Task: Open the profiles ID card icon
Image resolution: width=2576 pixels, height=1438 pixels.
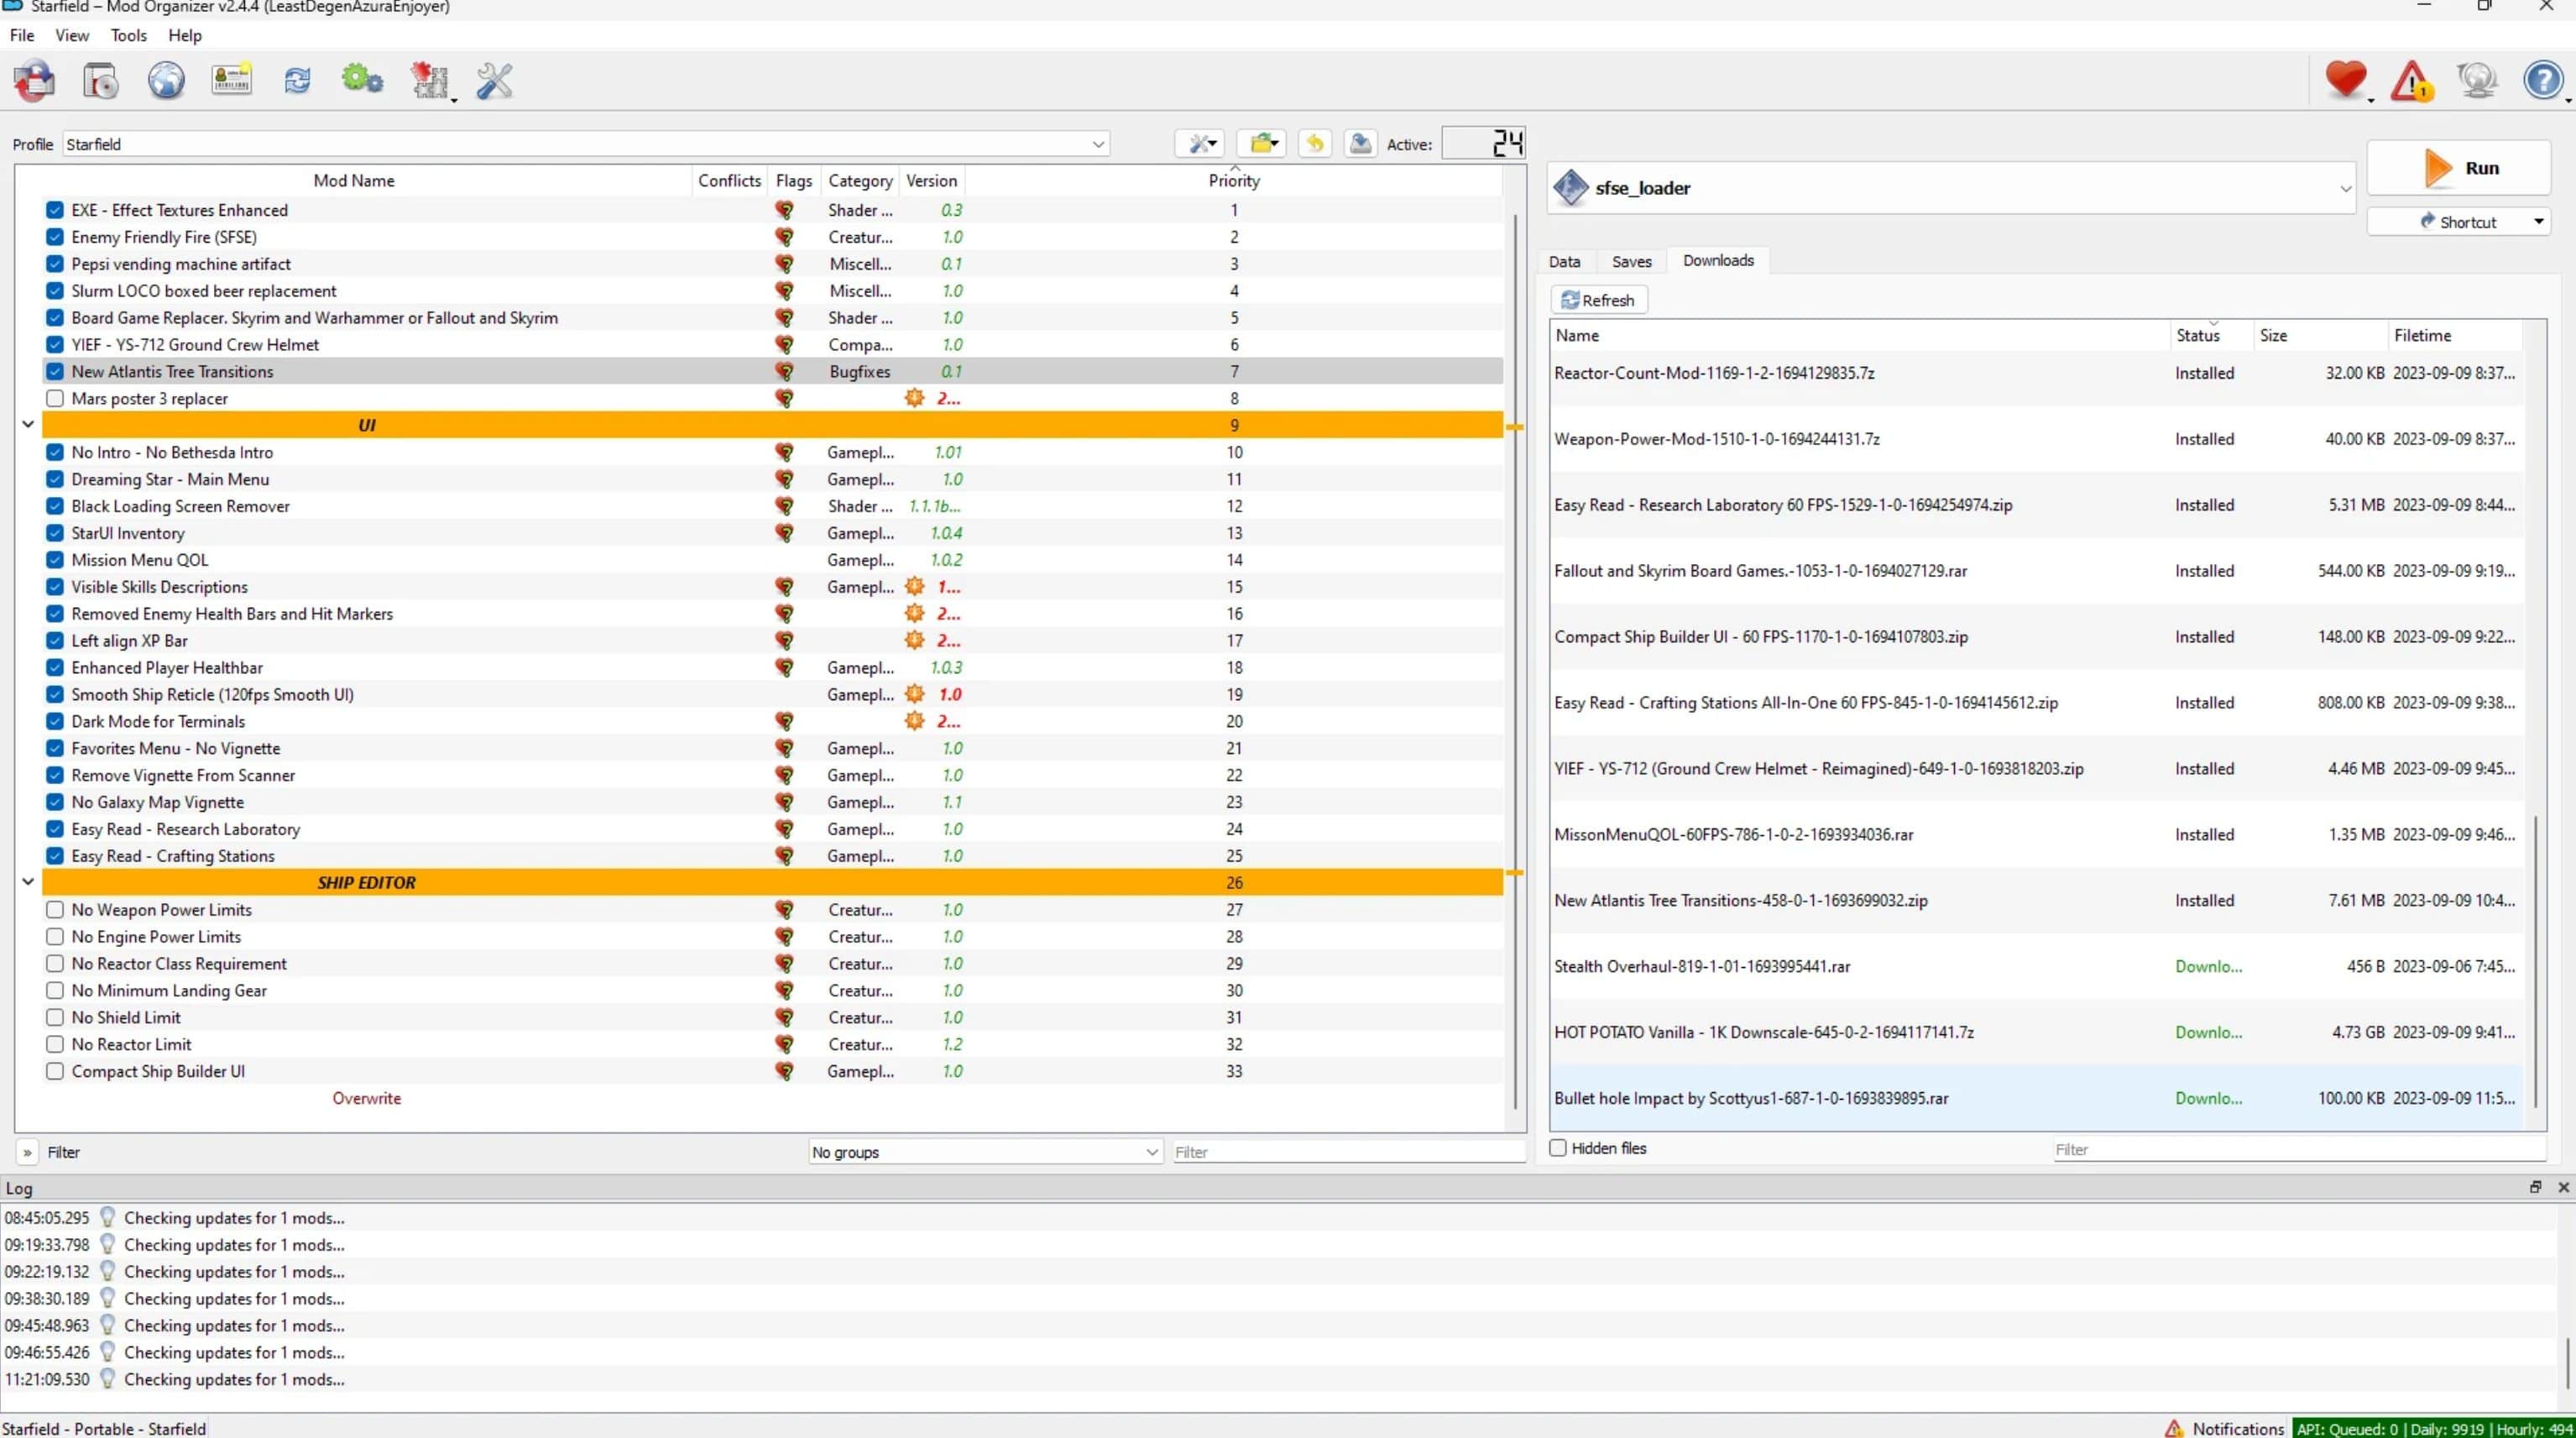Action: (x=231, y=81)
